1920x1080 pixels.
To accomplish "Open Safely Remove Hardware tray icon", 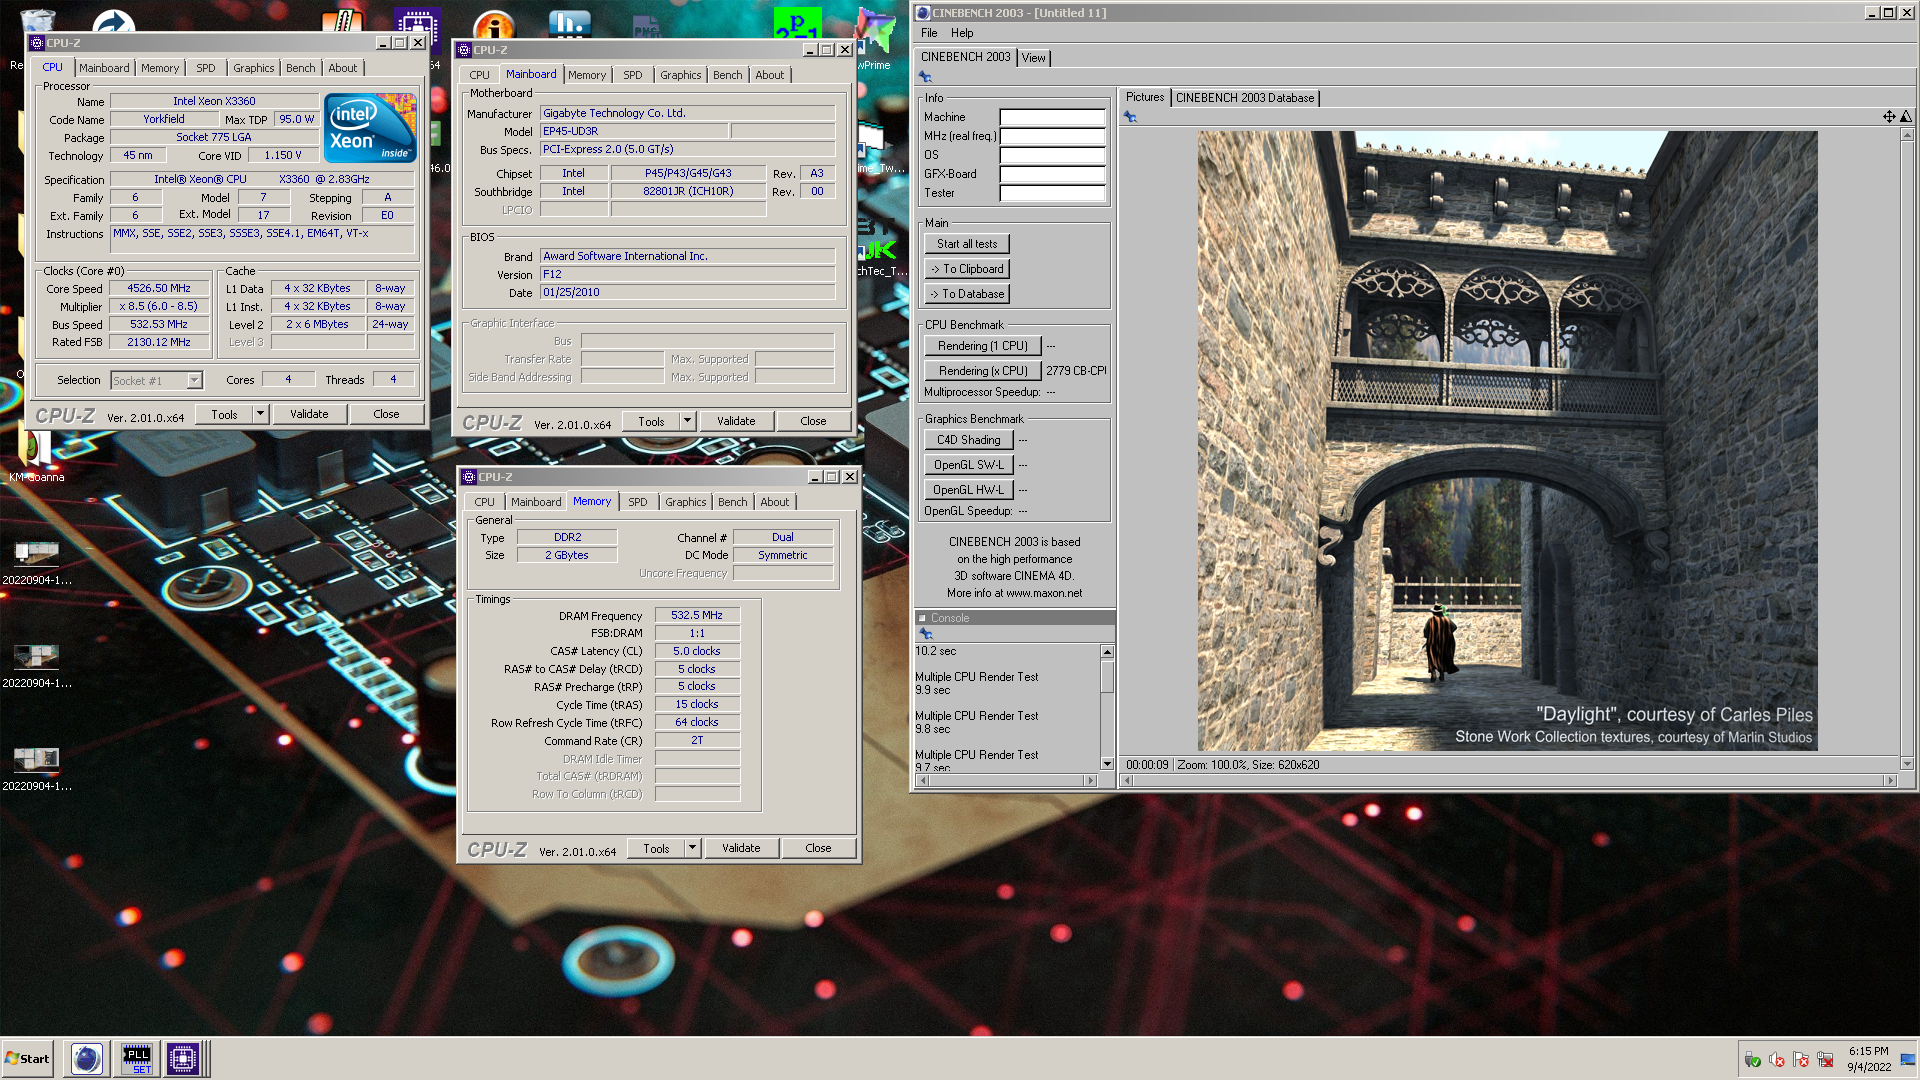I will point(1752,1059).
